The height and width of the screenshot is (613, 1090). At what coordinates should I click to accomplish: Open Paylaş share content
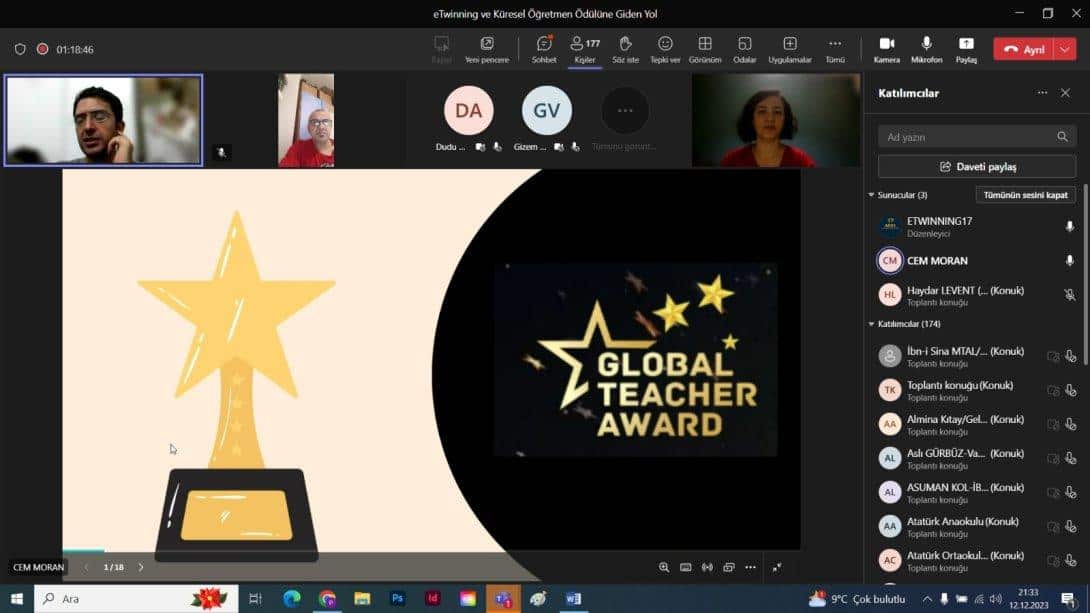pyautogui.click(x=966, y=49)
